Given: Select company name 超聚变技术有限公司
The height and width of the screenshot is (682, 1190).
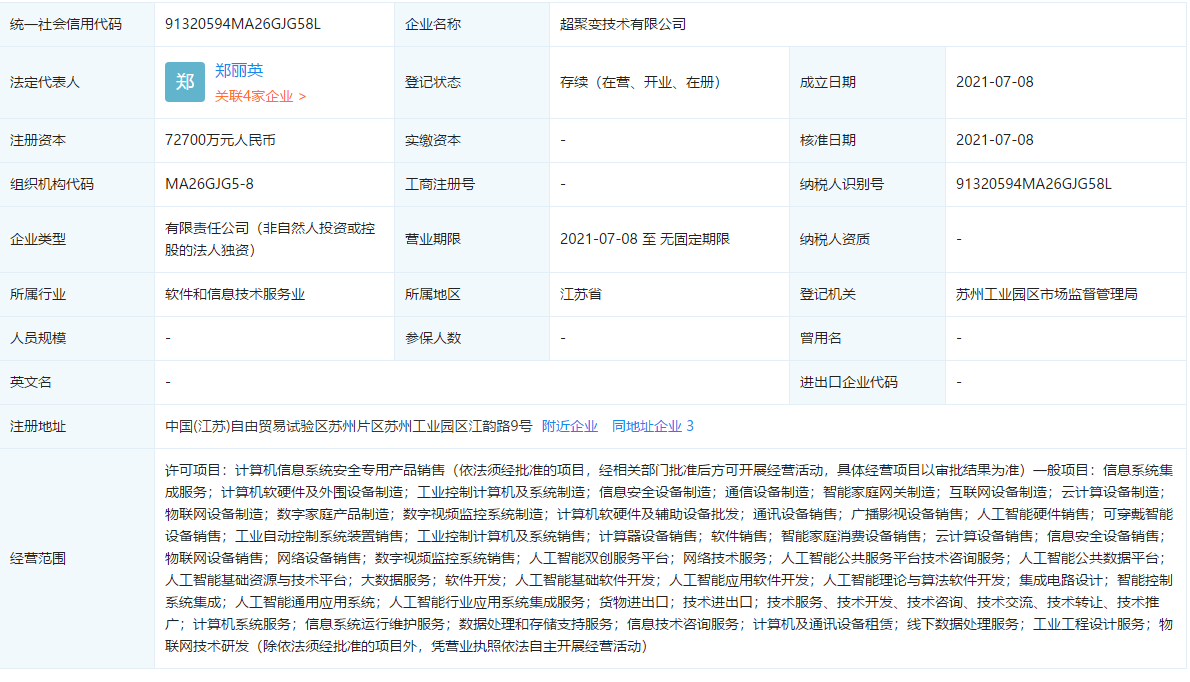Looking at the screenshot, I should click(x=623, y=24).
